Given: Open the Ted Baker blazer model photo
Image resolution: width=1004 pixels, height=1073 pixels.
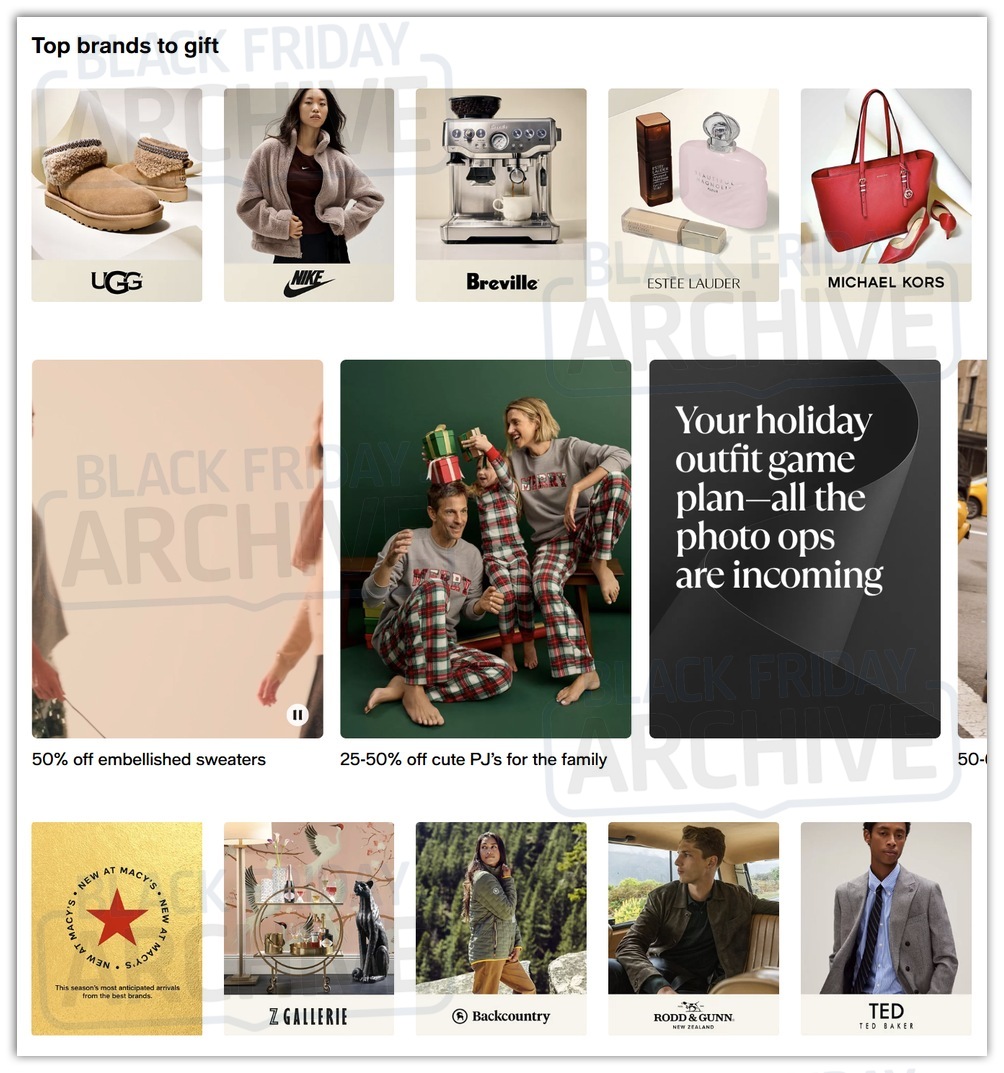Looking at the screenshot, I should (x=886, y=908).
